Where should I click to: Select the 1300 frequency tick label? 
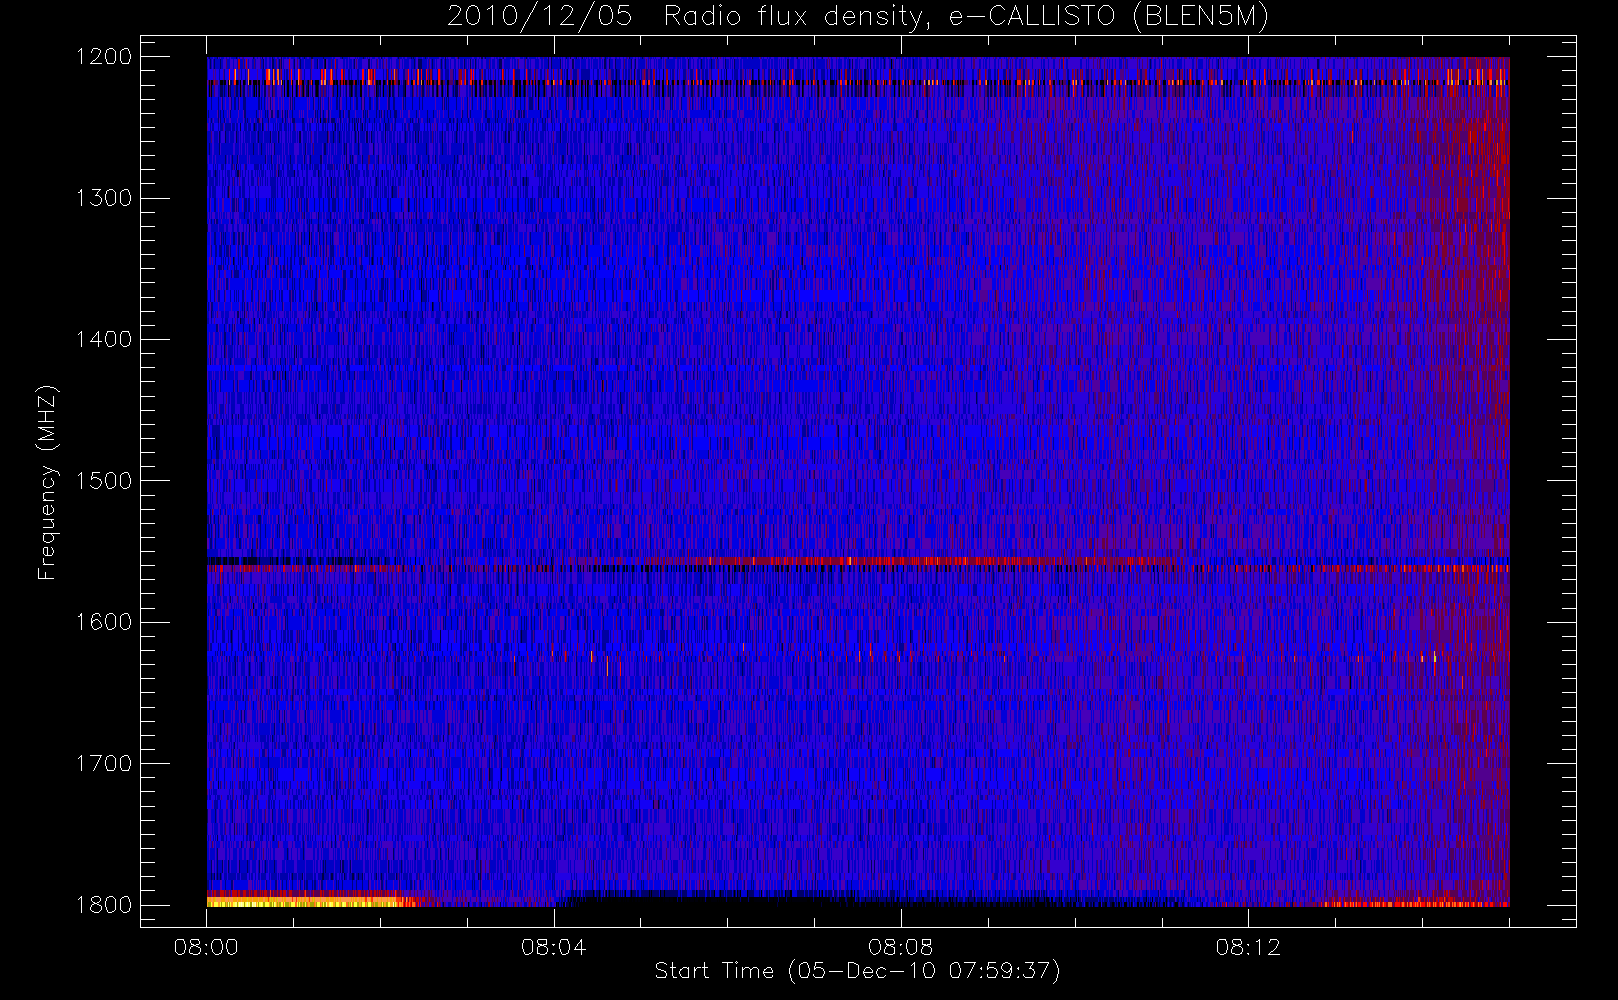[104, 198]
